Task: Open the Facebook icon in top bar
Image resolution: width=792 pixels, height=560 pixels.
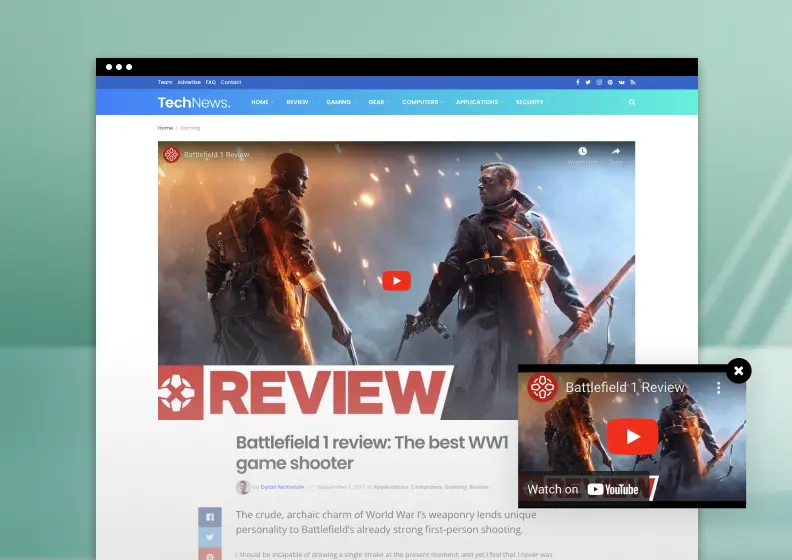Action: (577, 82)
